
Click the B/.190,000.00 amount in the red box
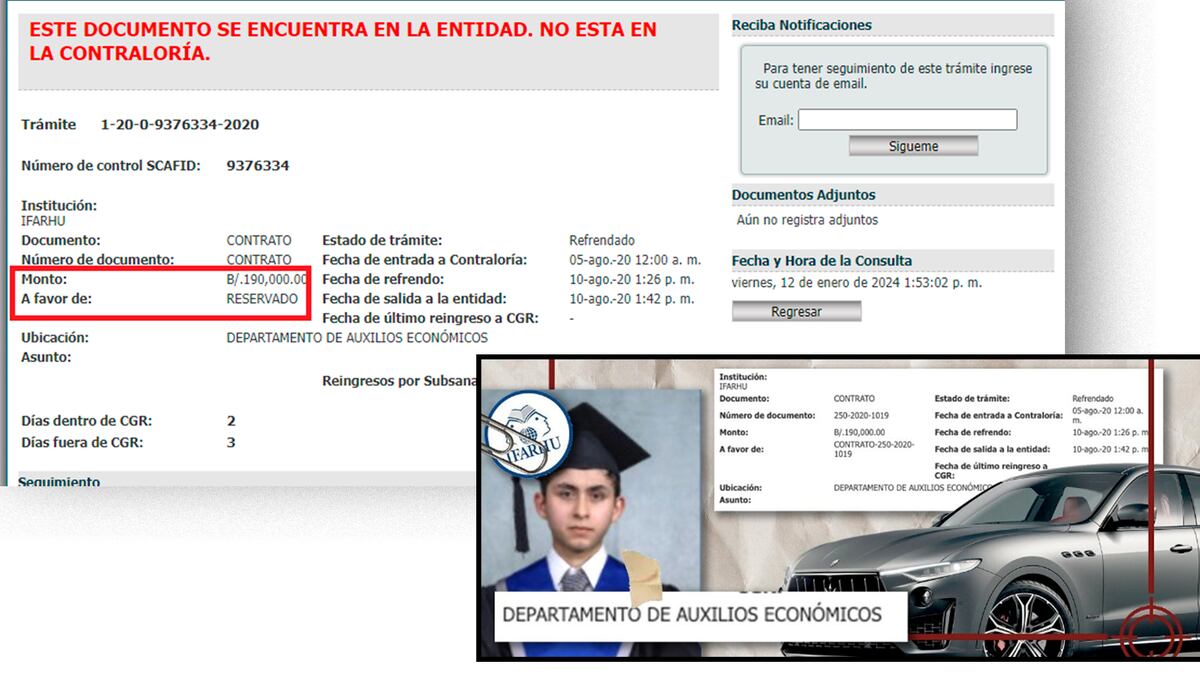(x=266, y=279)
